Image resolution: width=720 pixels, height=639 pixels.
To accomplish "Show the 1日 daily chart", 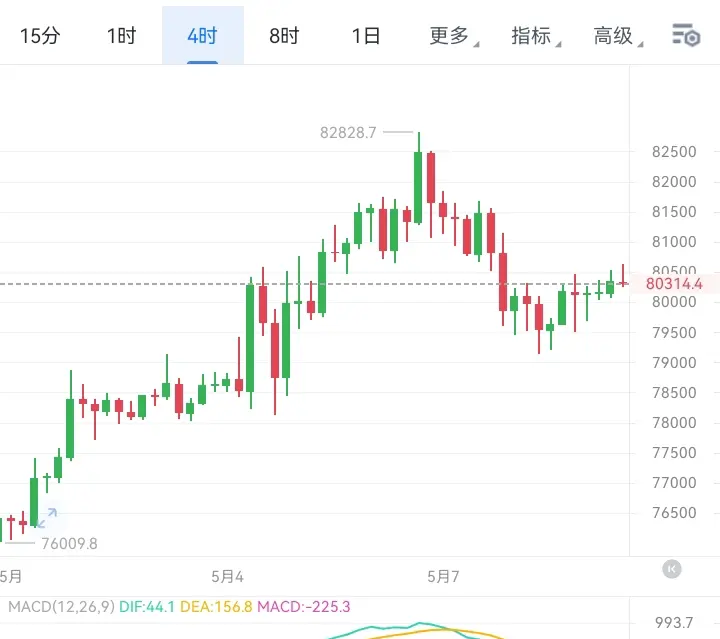I will tap(366, 36).
